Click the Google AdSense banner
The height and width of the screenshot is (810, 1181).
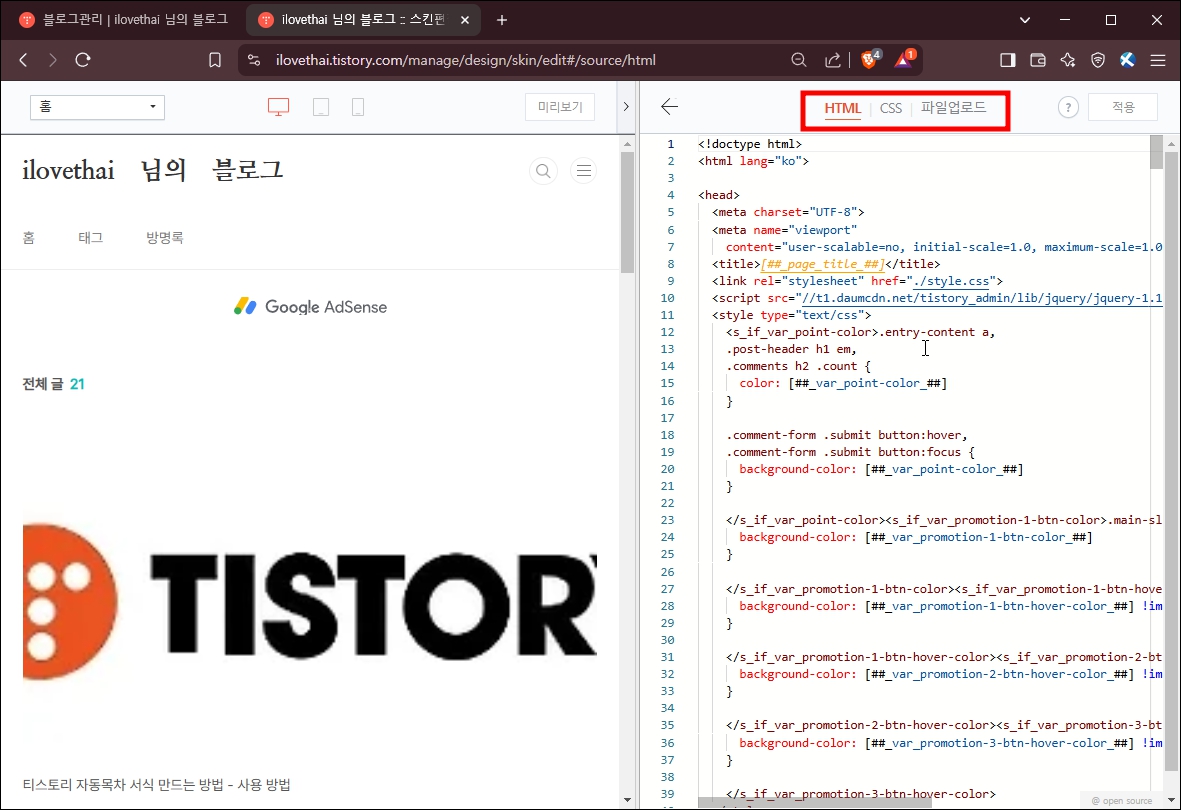(310, 307)
